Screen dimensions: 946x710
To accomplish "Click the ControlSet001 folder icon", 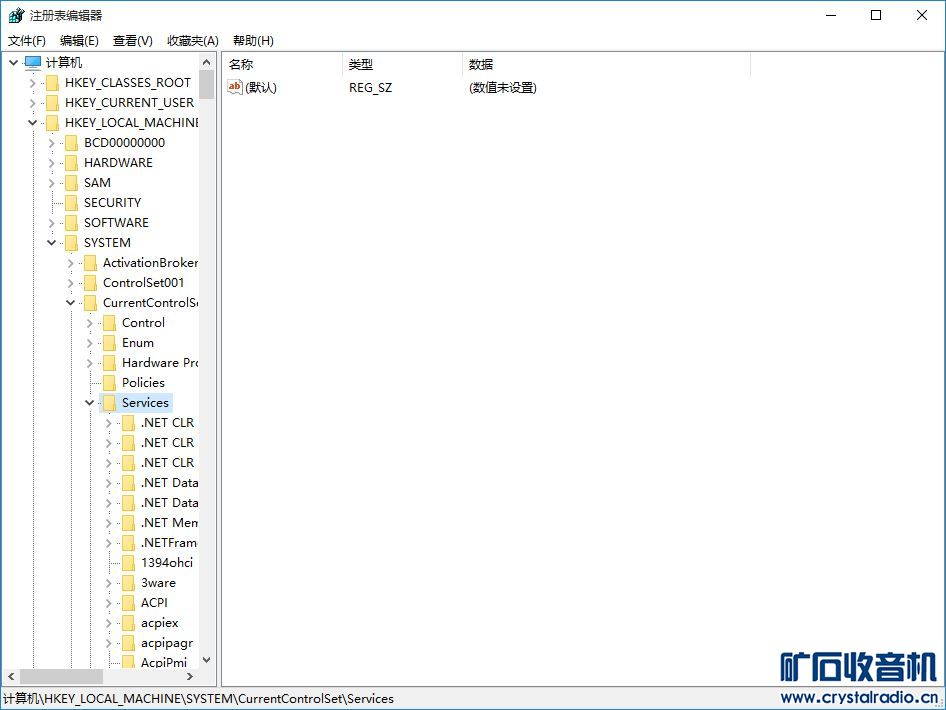I will point(90,282).
